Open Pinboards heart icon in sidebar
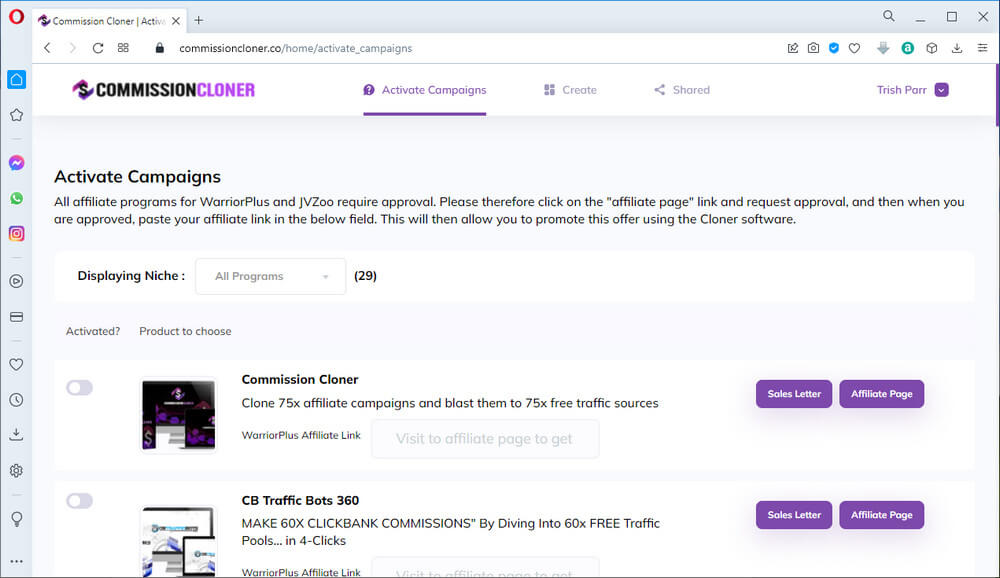The height and width of the screenshot is (578, 1000). click(17, 365)
